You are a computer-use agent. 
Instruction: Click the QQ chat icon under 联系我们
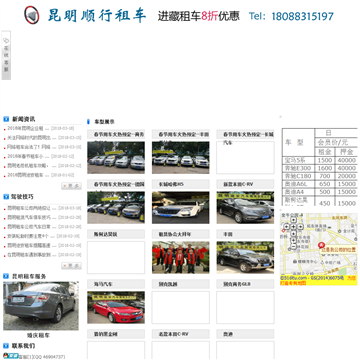point(11,356)
